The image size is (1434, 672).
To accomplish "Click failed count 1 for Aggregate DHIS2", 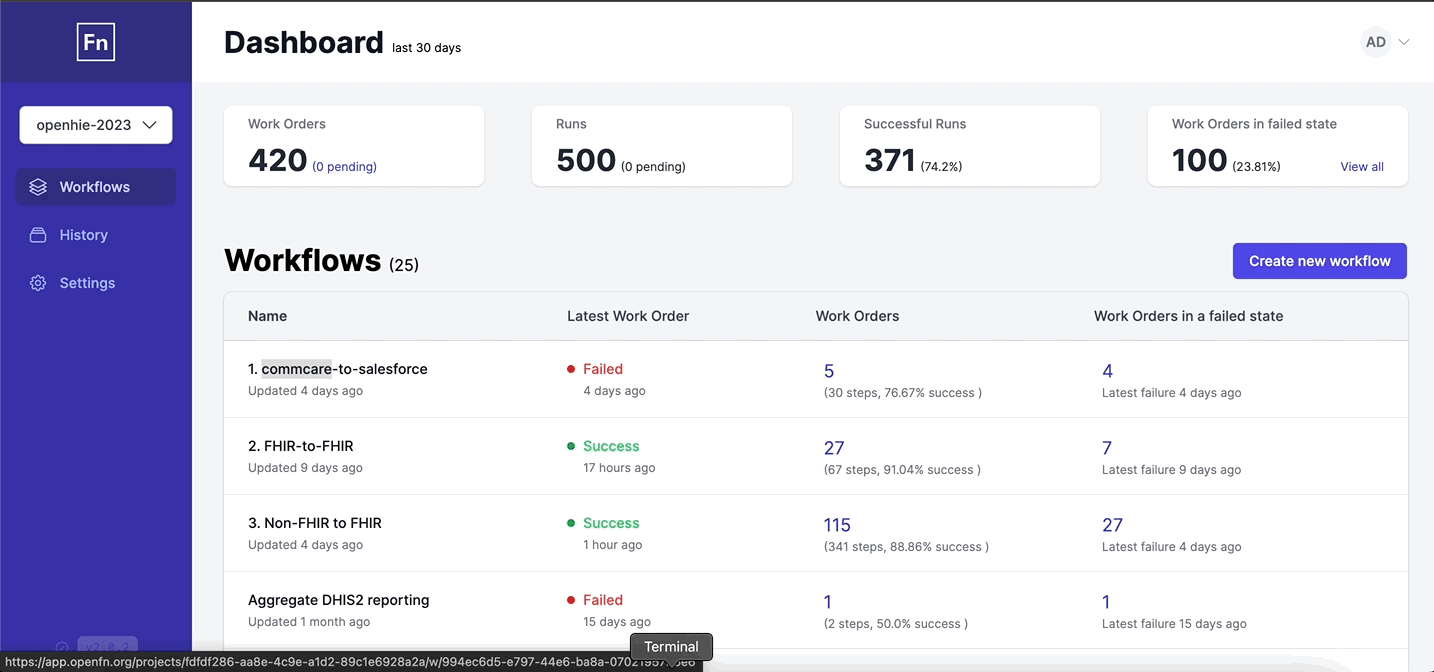I will tap(1106, 602).
